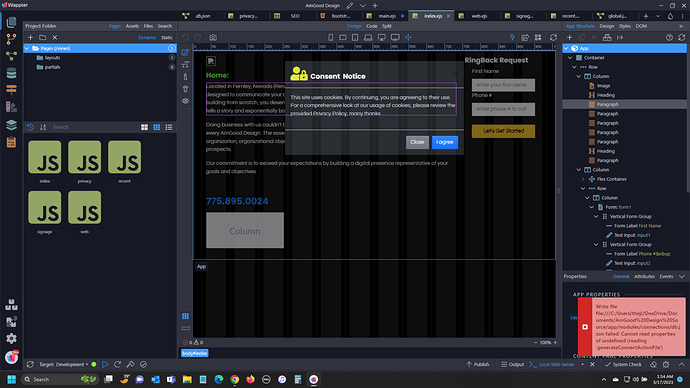Open Local Web Server dropdown arrow

click(582, 364)
